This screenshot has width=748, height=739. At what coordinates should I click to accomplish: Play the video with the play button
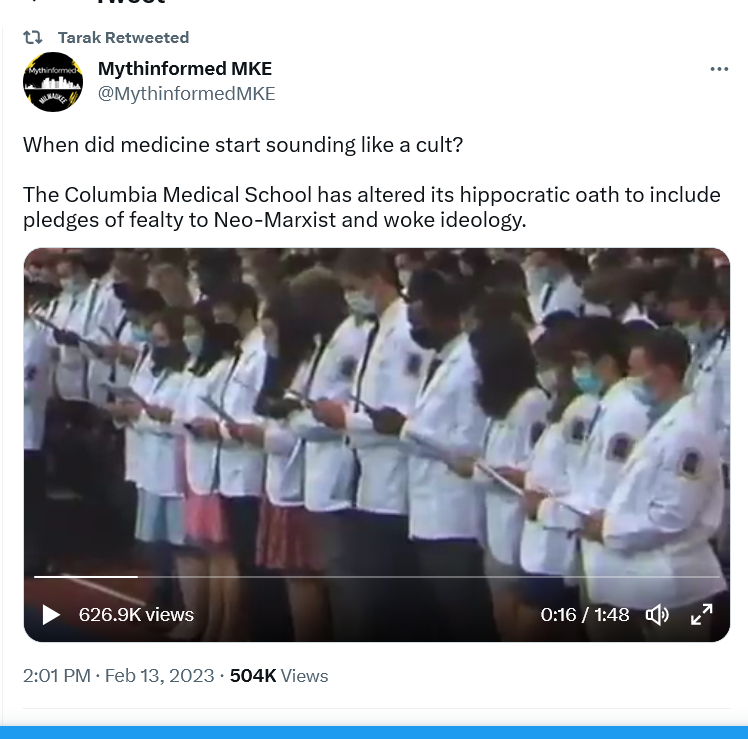pos(51,614)
